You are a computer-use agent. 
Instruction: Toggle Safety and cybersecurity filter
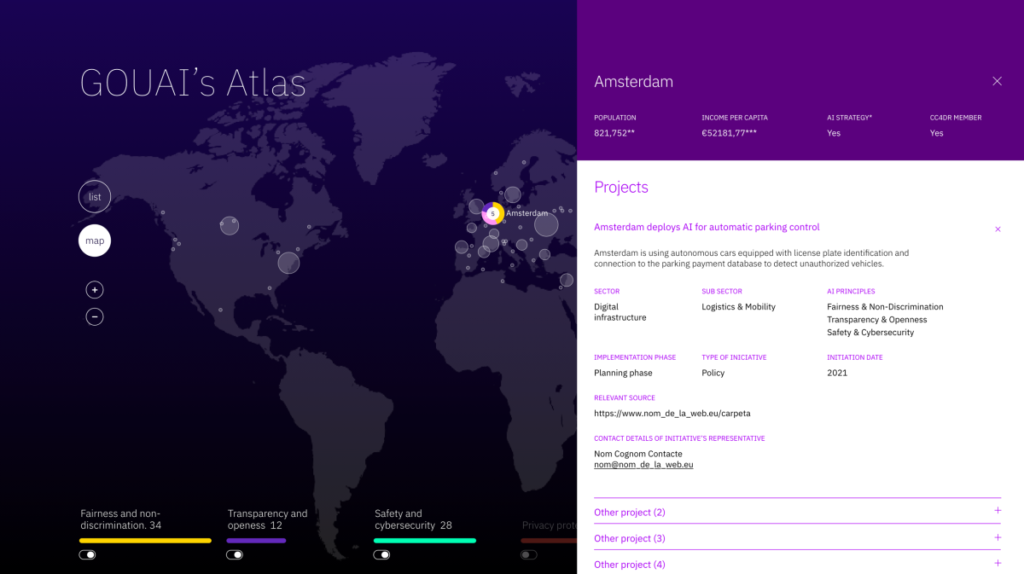(x=382, y=554)
